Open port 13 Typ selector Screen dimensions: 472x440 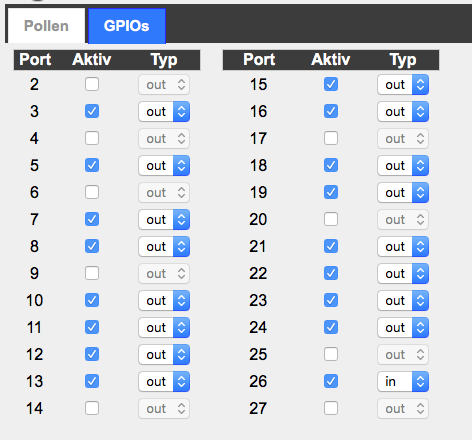[x=164, y=381]
